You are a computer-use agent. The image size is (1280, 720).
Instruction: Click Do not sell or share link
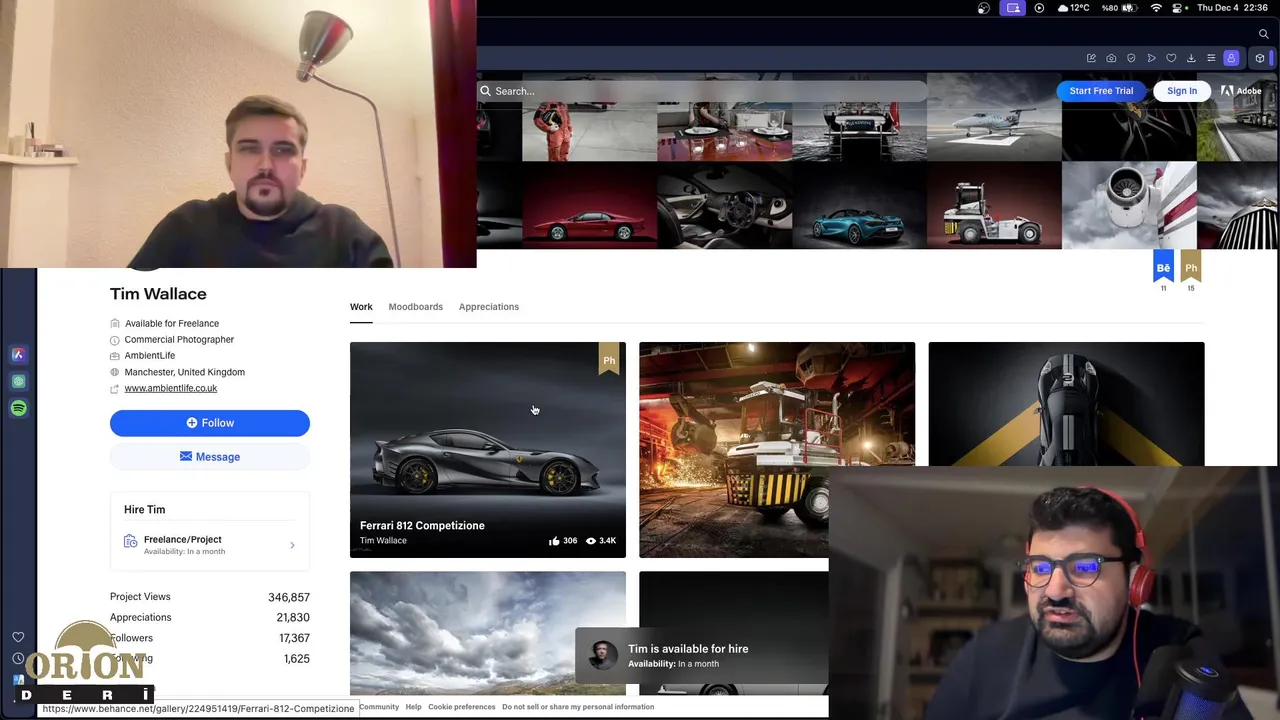[578, 707]
